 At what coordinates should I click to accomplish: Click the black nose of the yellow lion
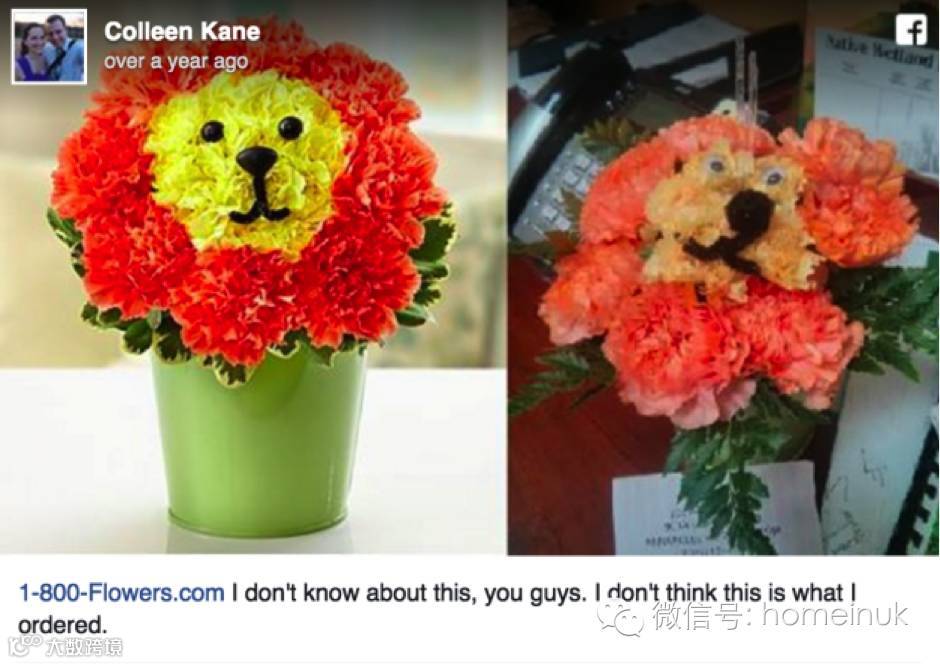click(x=256, y=159)
